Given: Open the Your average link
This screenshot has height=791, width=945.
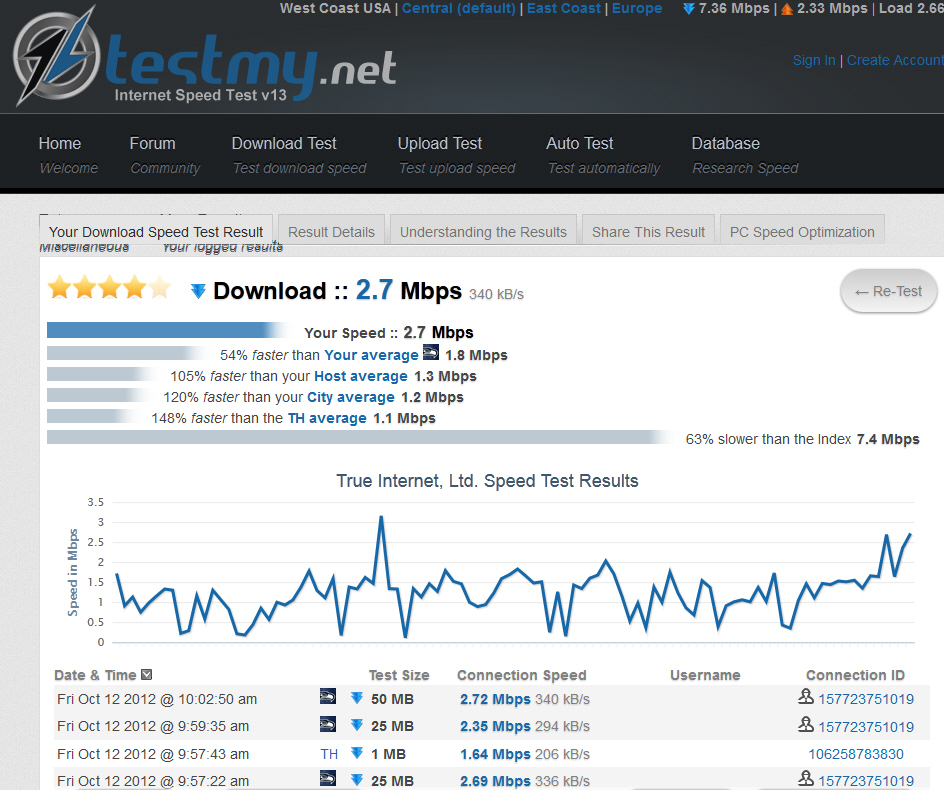Looking at the screenshot, I should (x=371, y=355).
